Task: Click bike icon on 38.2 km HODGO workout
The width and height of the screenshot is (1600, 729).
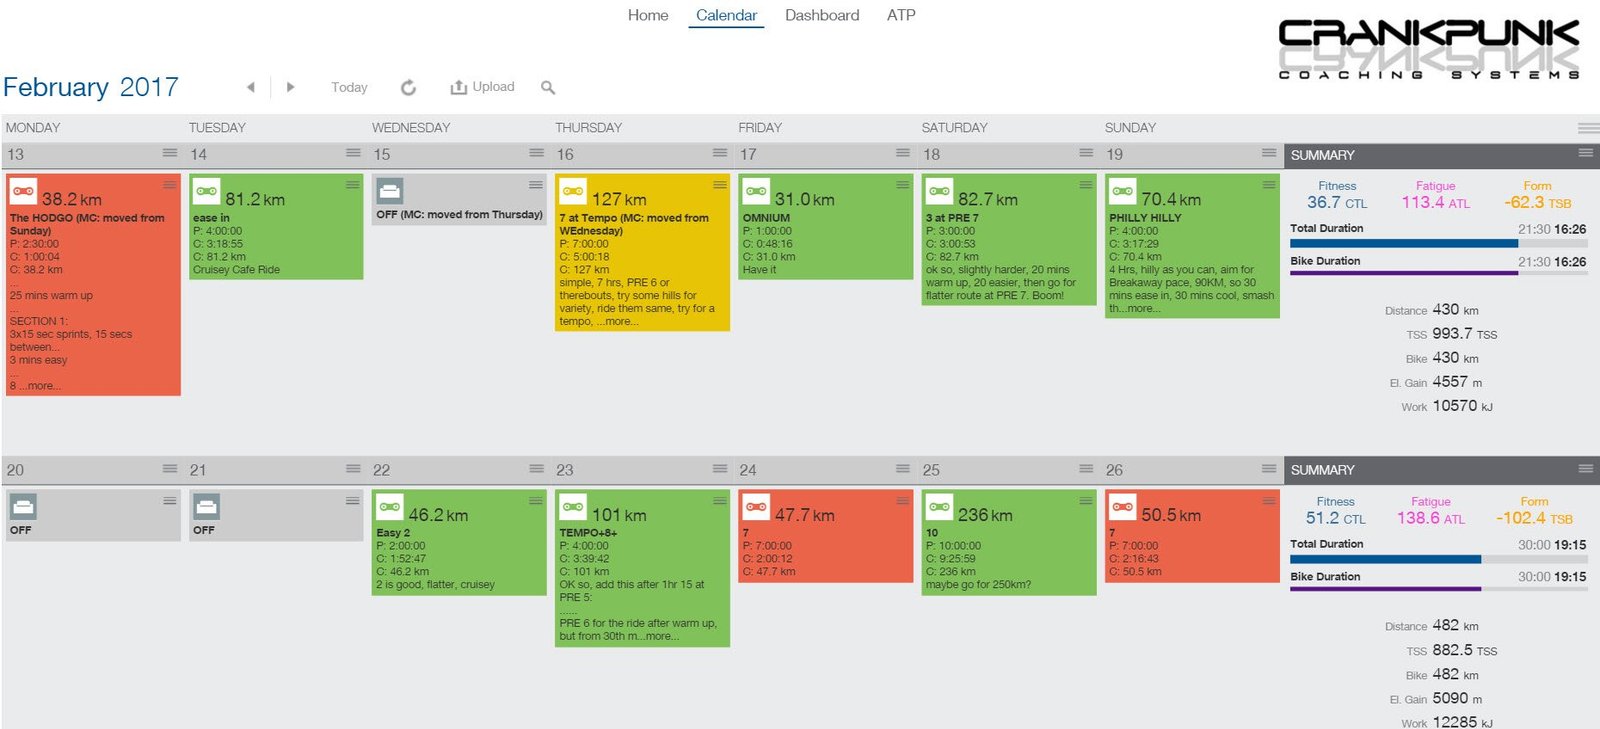Action: tap(24, 191)
